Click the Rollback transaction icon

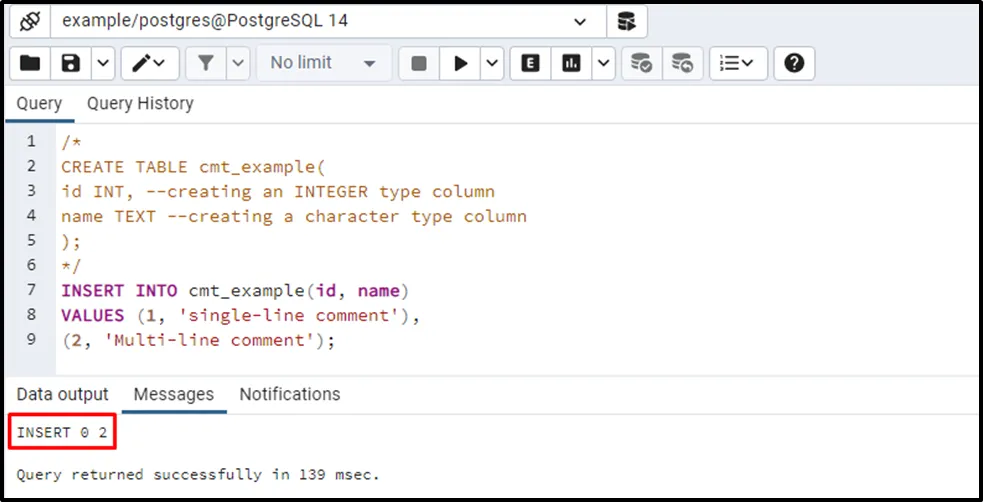[681, 63]
